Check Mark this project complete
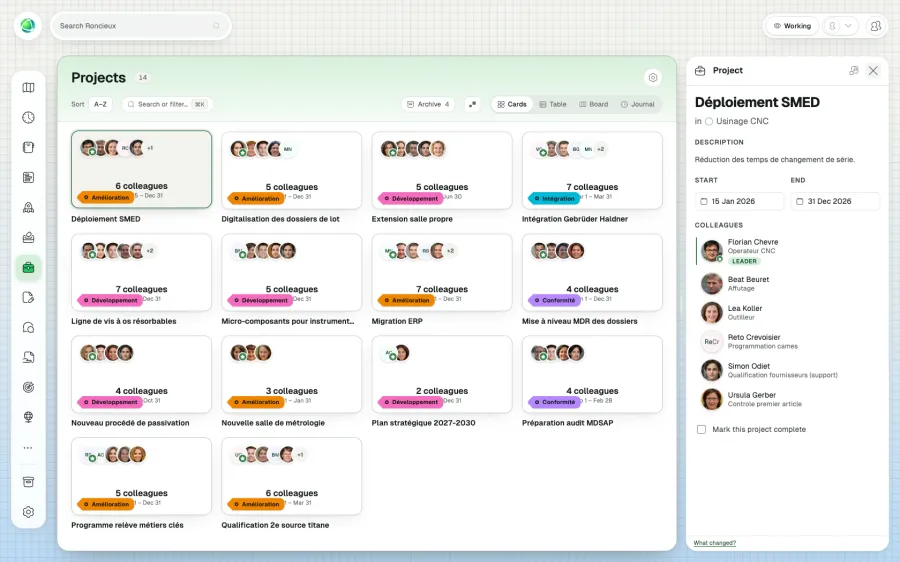The width and height of the screenshot is (900, 562). click(x=701, y=429)
